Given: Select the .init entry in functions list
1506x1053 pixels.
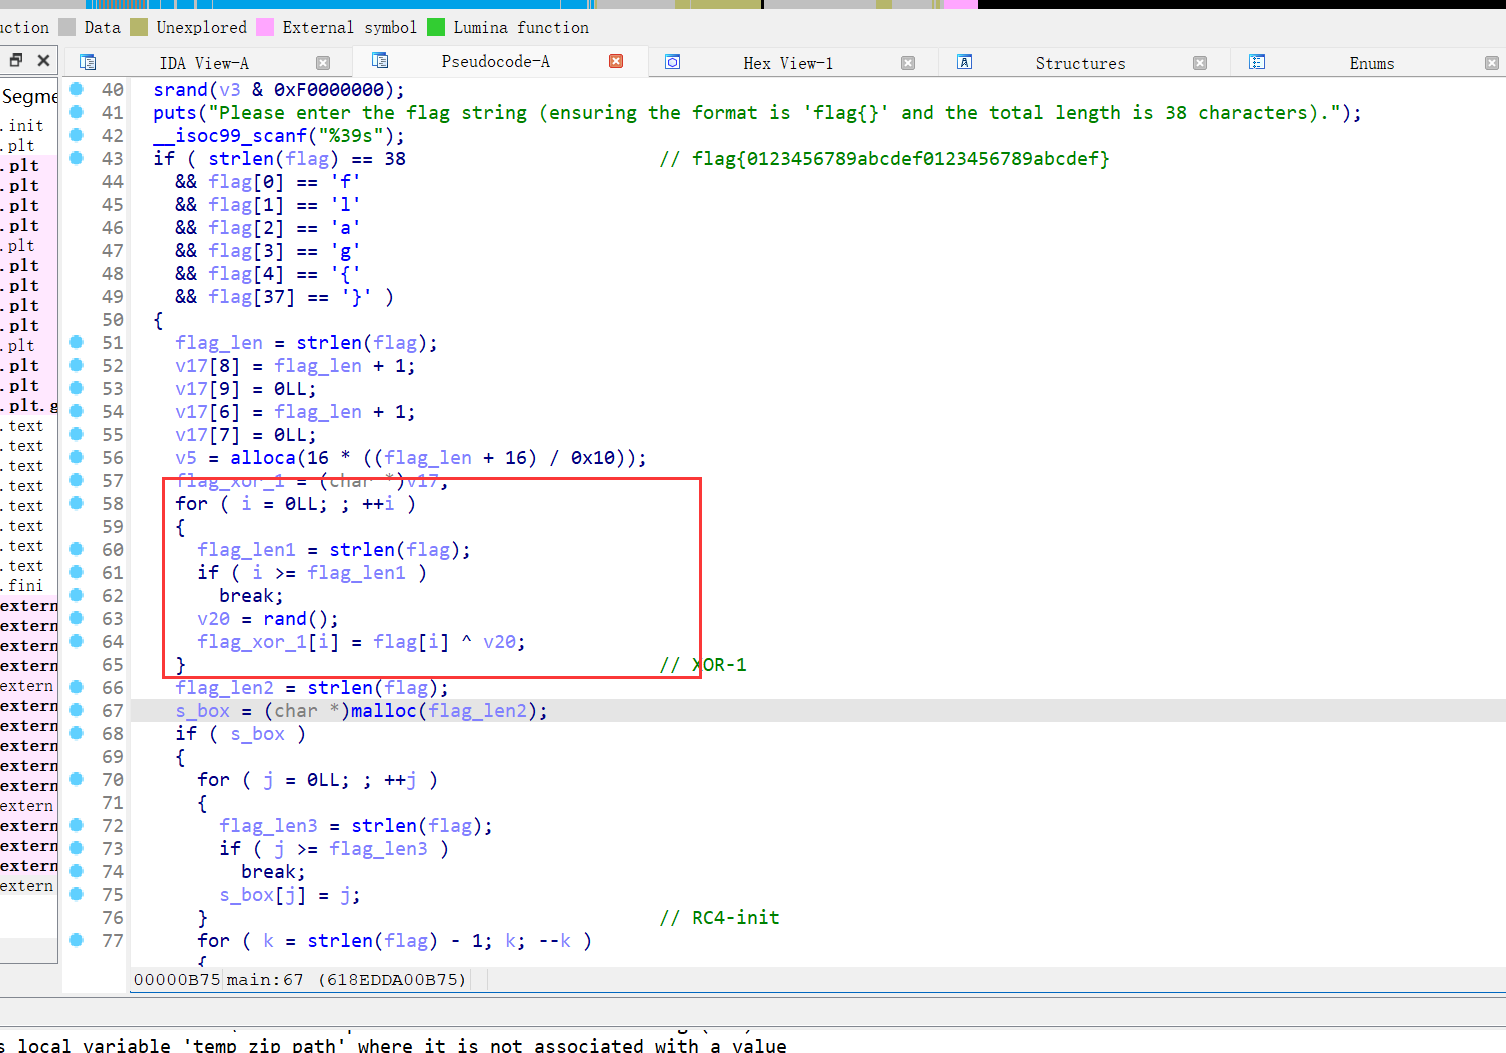Looking at the screenshot, I should click(x=26, y=125).
